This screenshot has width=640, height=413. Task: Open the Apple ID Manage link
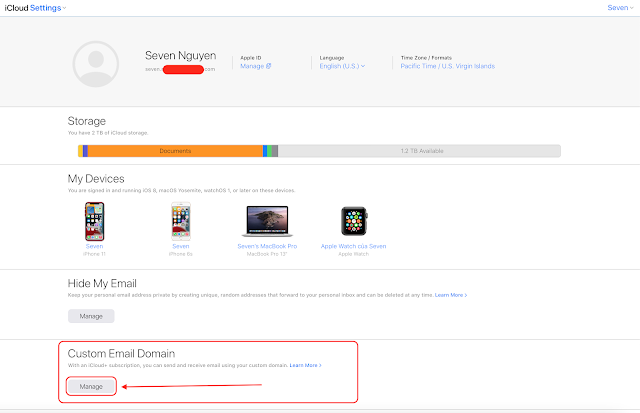click(256, 66)
